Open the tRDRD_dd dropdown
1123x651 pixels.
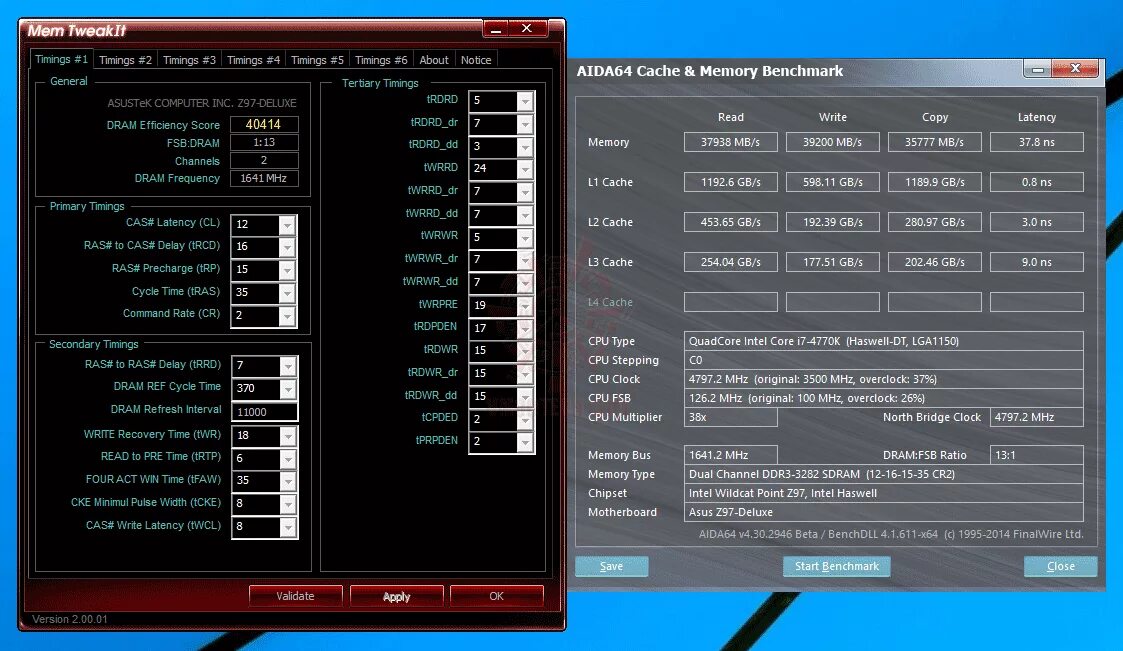[525, 147]
